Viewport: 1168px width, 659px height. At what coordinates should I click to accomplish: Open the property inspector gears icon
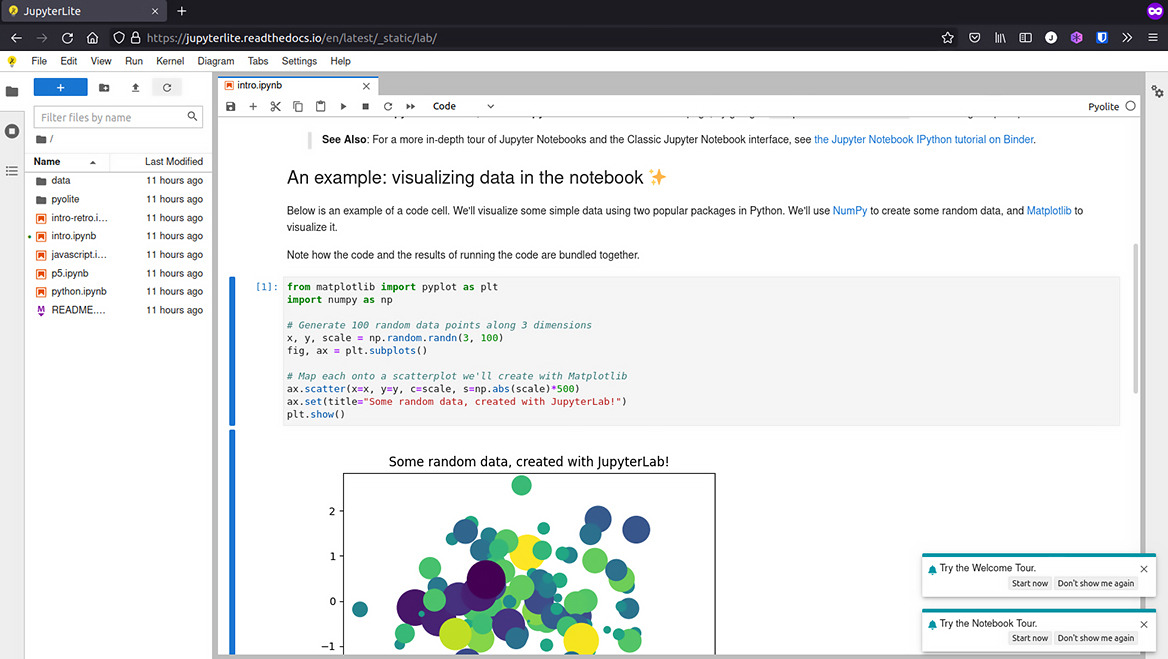click(x=1157, y=91)
